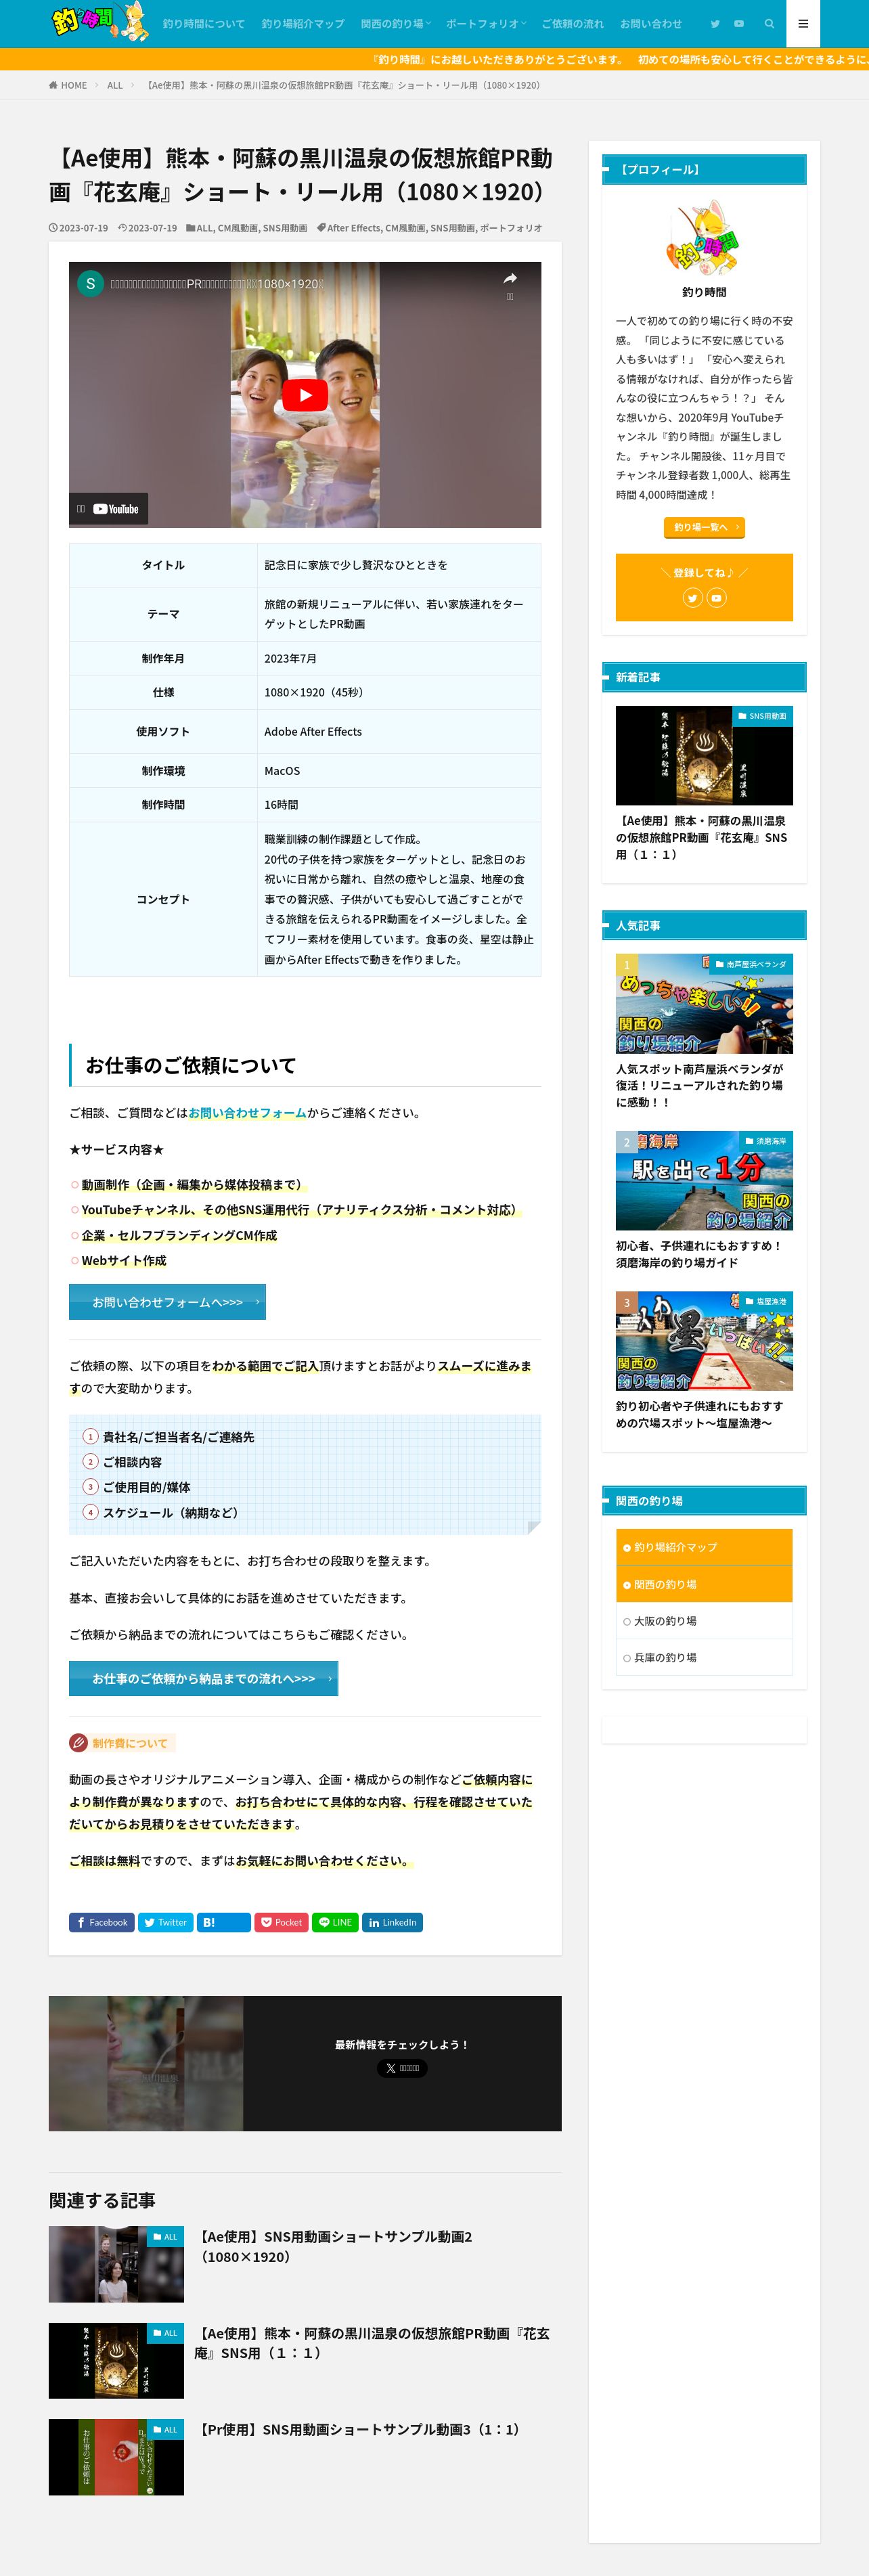Go to HOME breadcrumb
Image resolution: width=869 pixels, height=2576 pixels.
coord(68,85)
